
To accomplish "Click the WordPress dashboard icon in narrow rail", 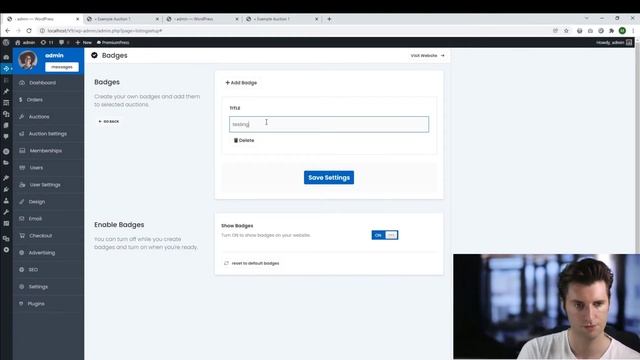I will tap(6, 57).
